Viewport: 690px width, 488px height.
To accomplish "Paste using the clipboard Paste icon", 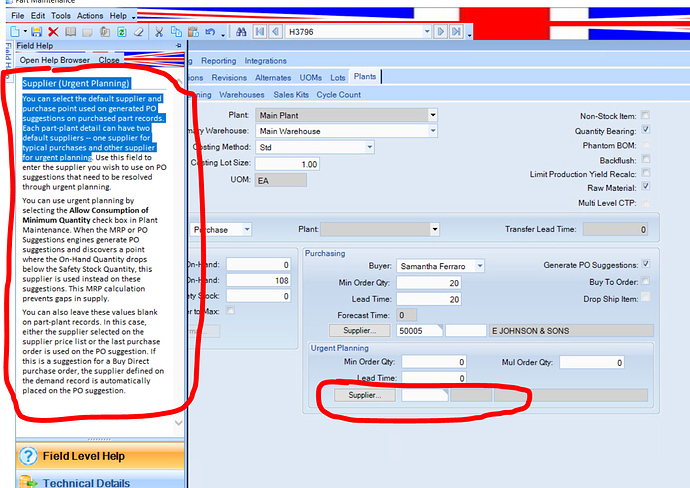I will [x=193, y=32].
